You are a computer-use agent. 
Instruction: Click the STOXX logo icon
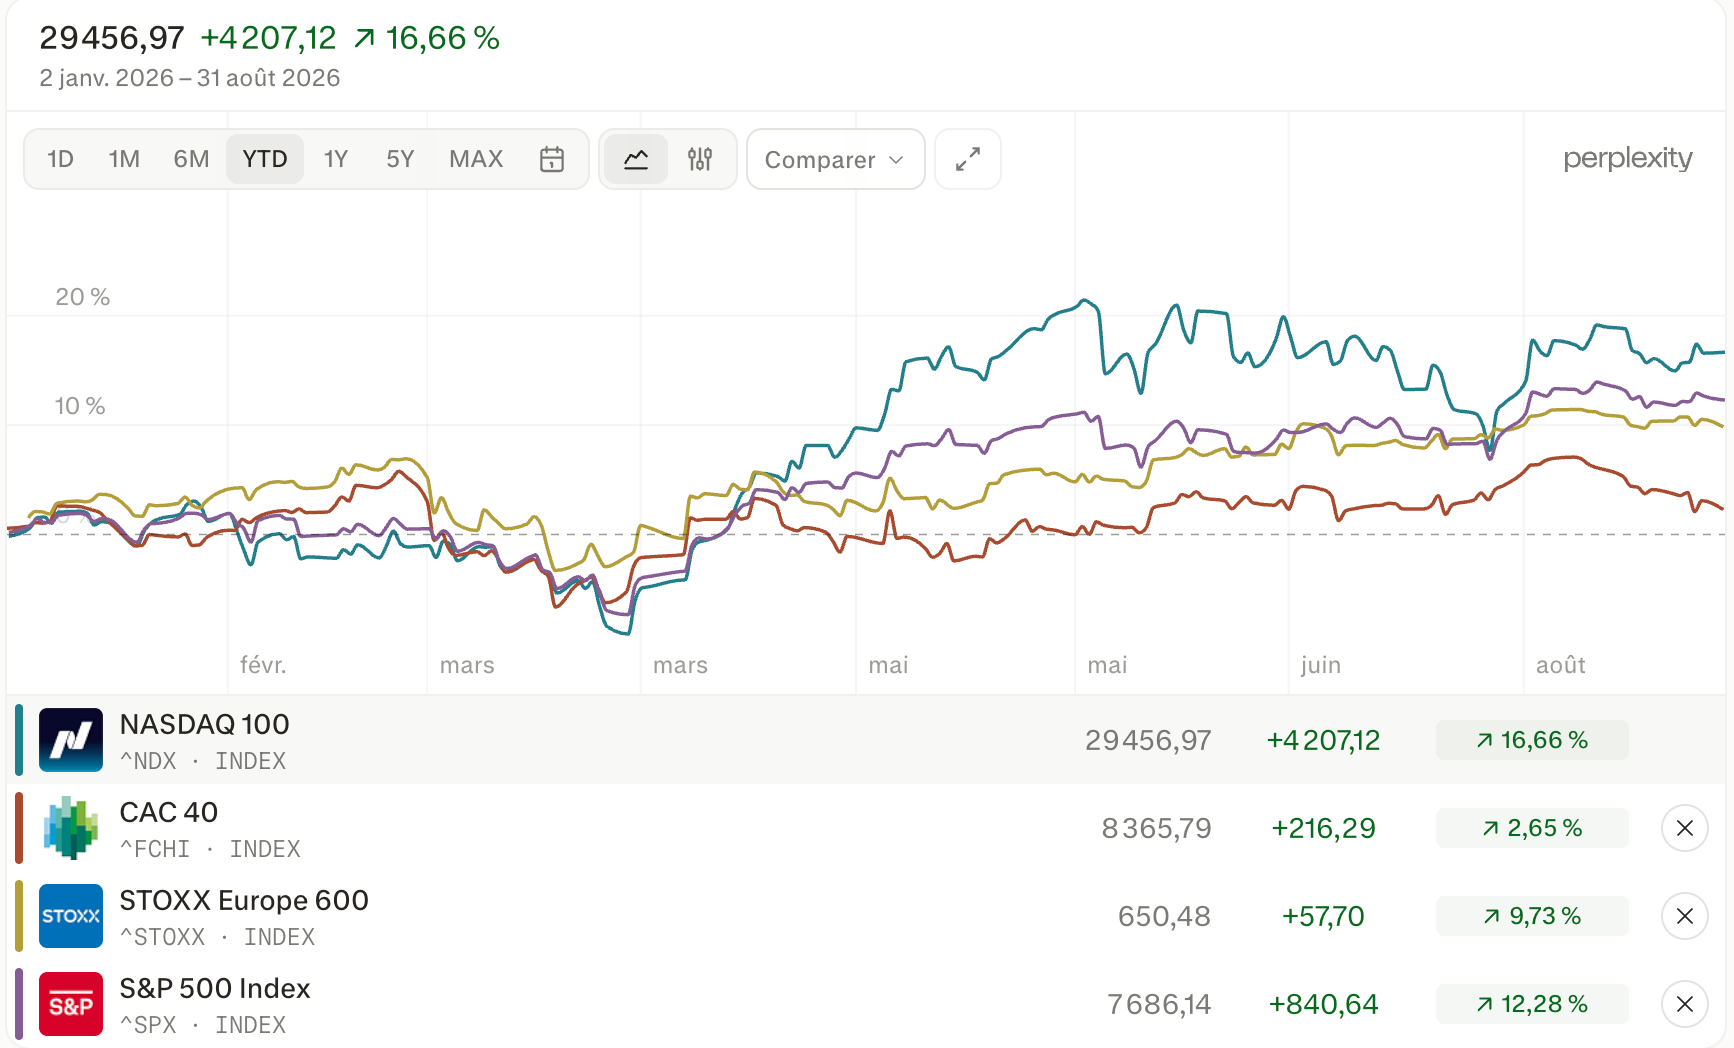click(71, 916)
